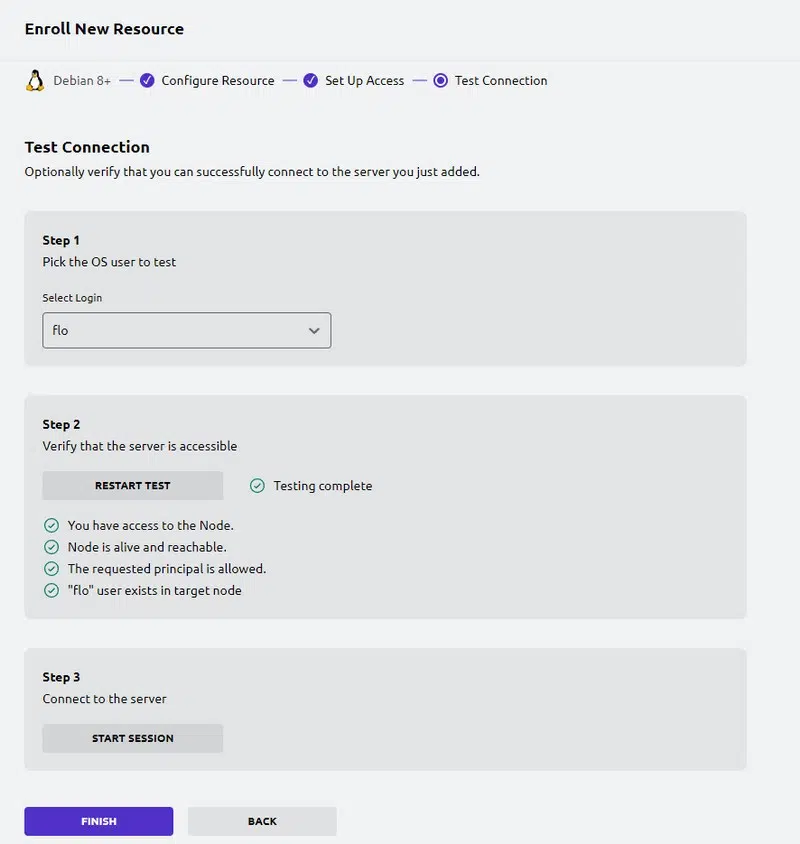Click checkmark beside "flo user exists" message
Screen dimensions: 800x844
(51, 590)
